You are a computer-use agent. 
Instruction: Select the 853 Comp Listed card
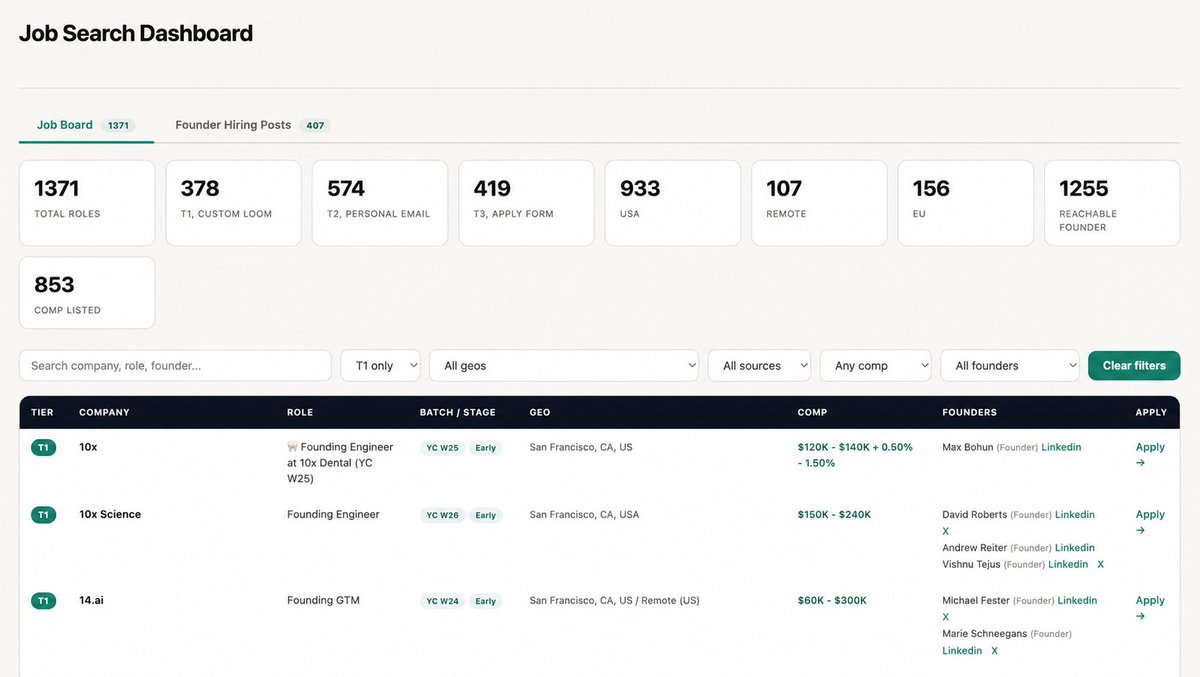87,293
